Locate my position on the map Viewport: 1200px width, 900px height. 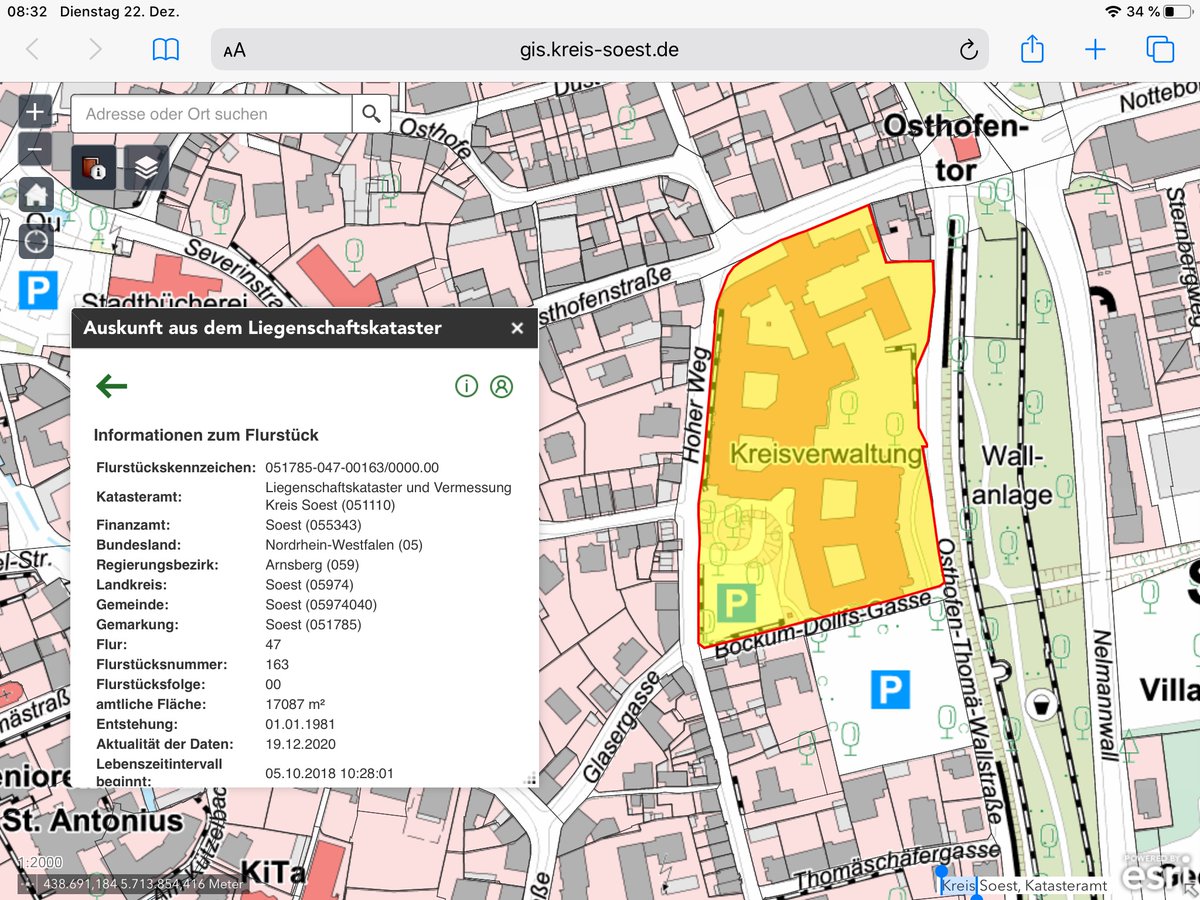coord(35,241)
